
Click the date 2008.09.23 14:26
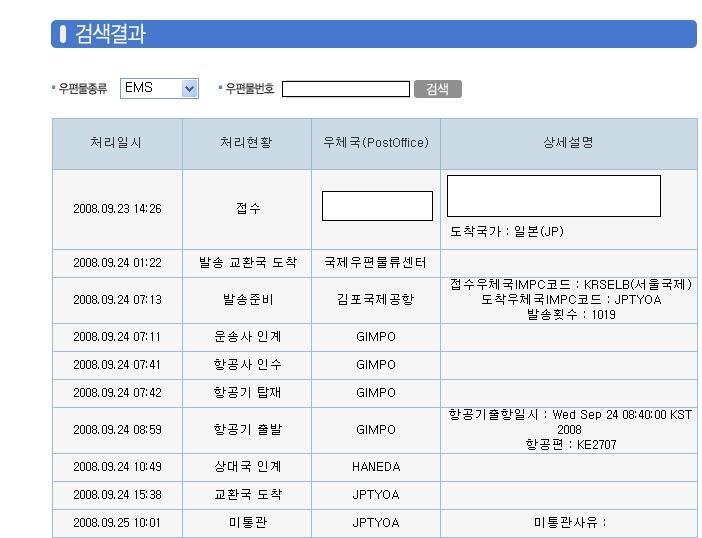coord(117,209)
